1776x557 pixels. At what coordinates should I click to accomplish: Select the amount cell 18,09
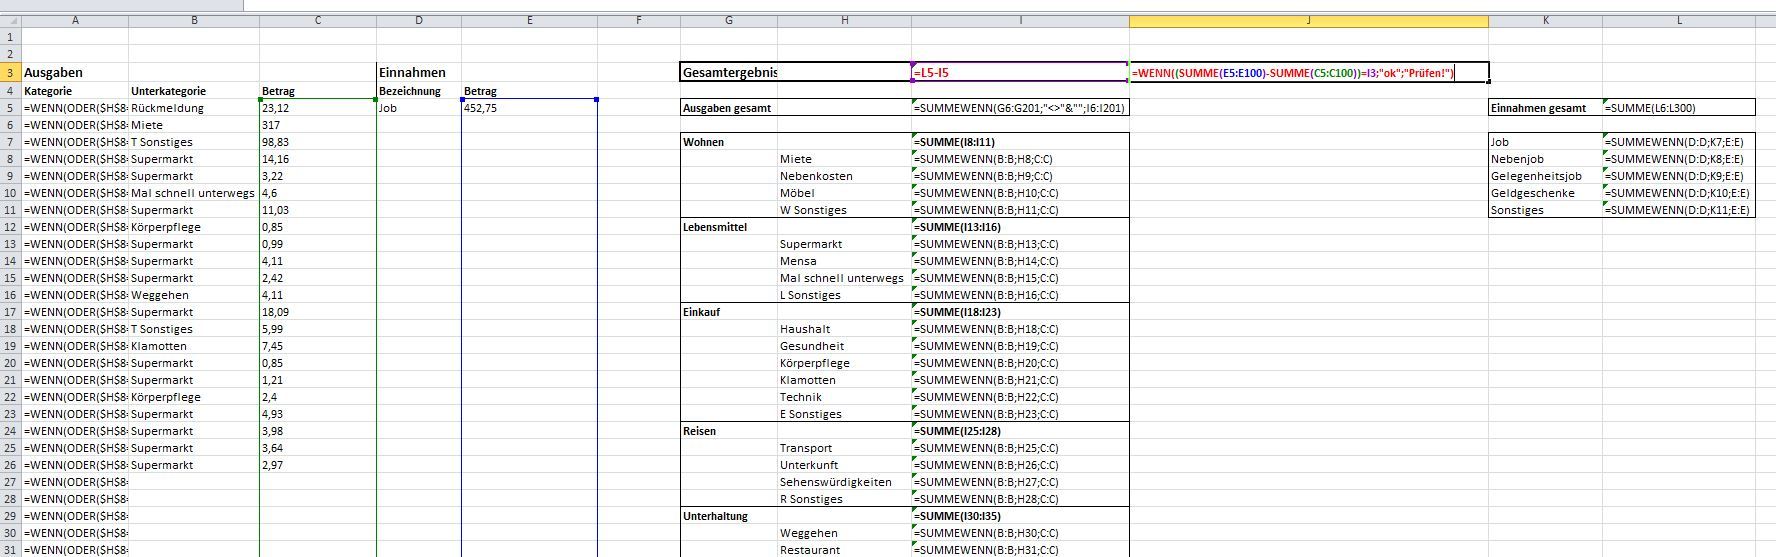318,312
